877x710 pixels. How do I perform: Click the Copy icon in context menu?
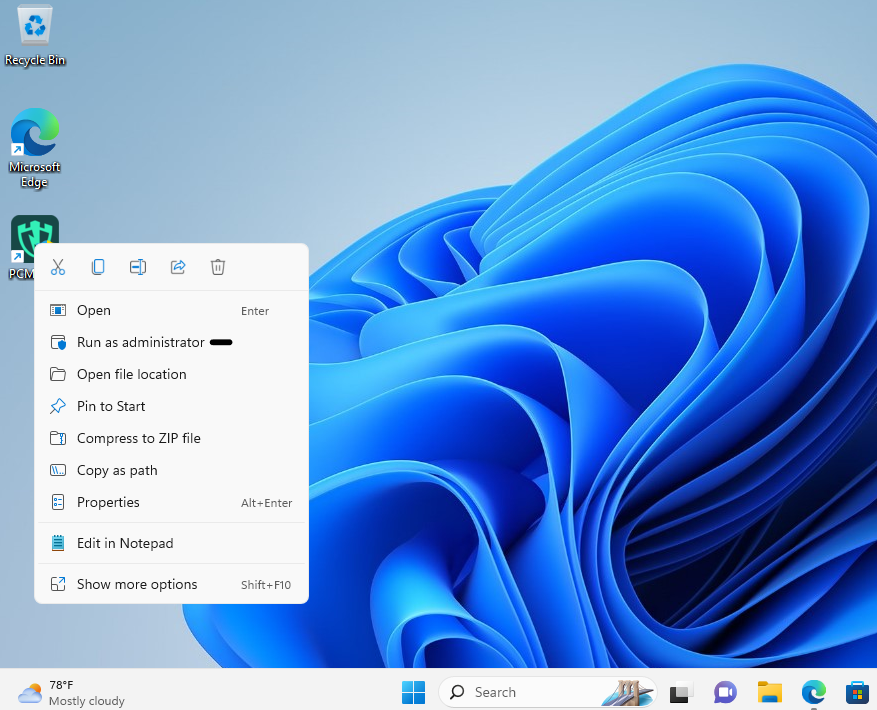(98, 267)
